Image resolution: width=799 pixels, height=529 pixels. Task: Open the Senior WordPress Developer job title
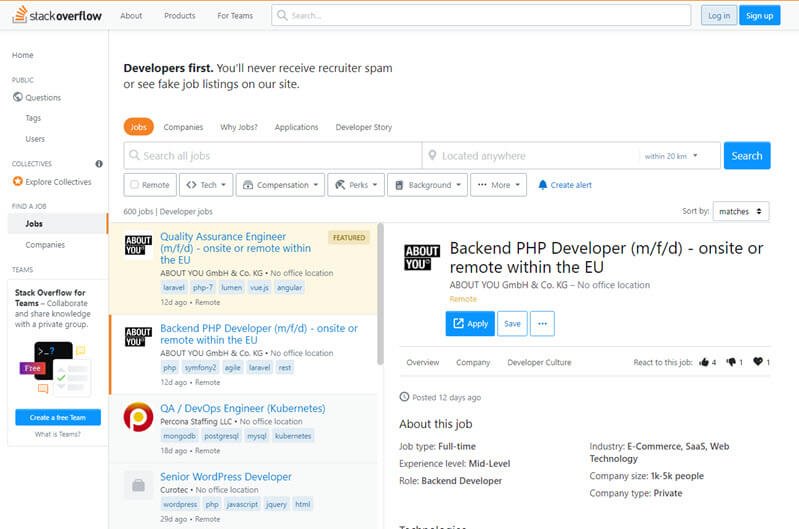[226, 477]
